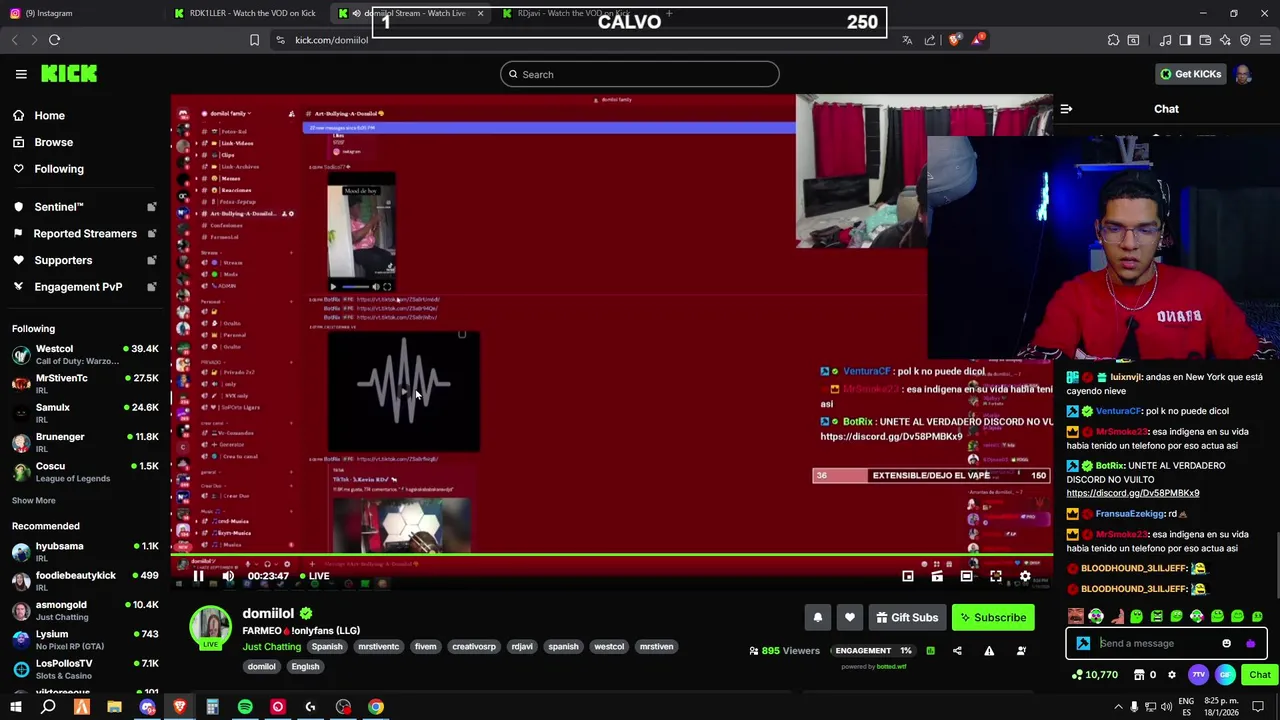
Task: Open Spotify from the taskbar
Action: 245,707
